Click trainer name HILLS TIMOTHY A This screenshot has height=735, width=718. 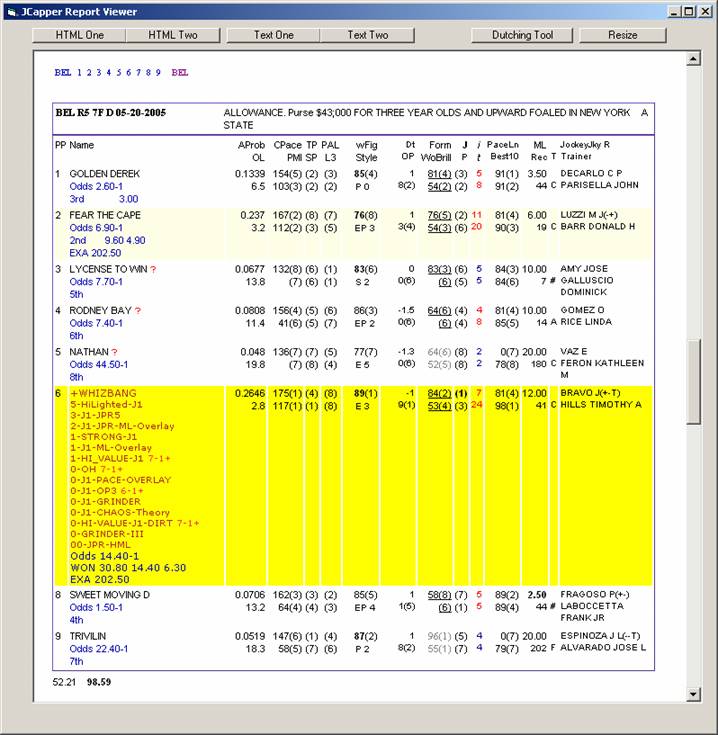click(601, 405)
